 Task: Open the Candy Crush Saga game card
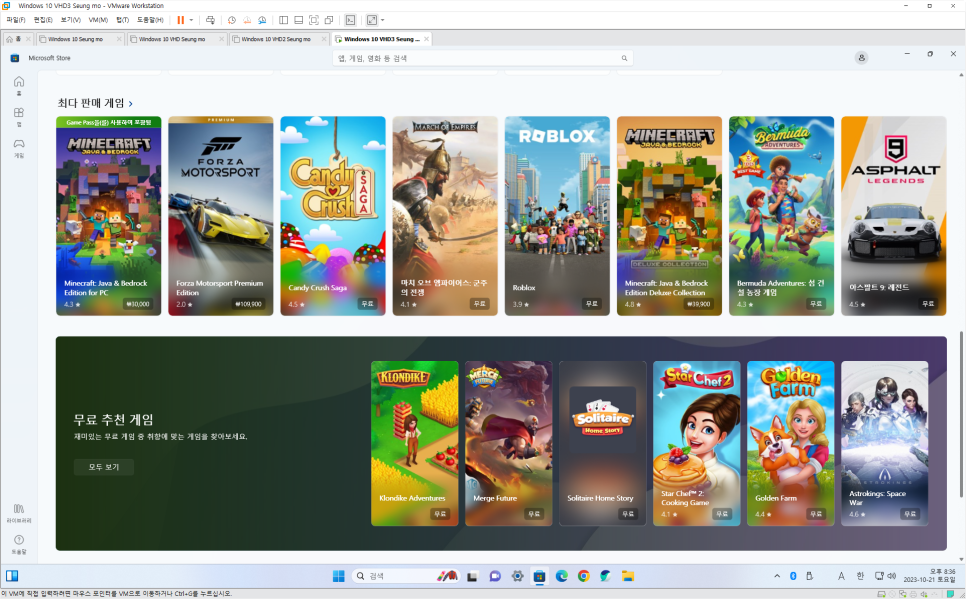[x=333, y=216]
